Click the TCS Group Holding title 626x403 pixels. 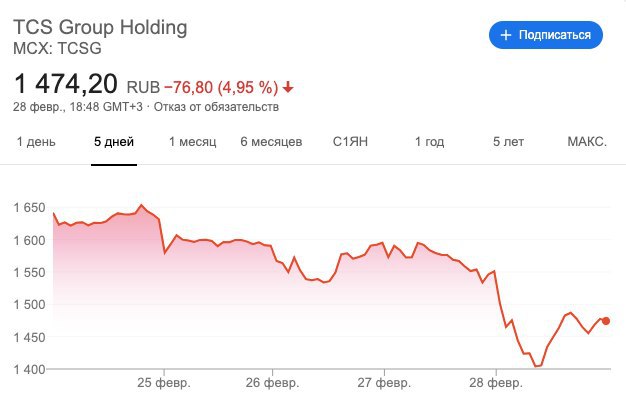tap(99, 27)
